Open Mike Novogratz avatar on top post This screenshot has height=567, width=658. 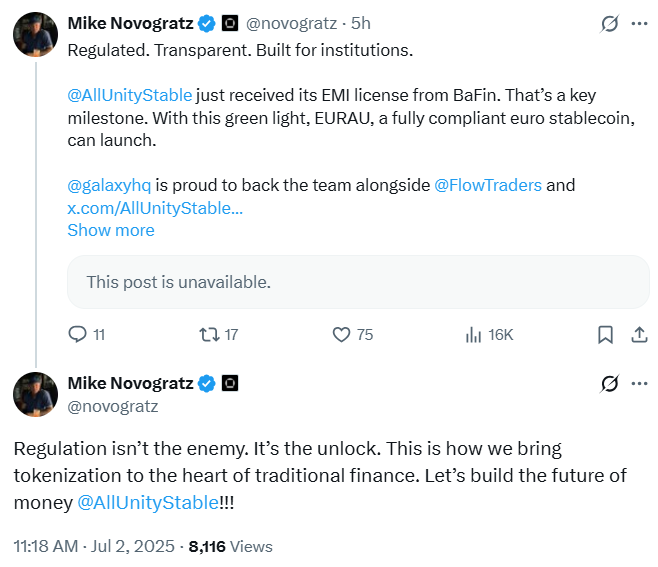[x=35, y=35]
